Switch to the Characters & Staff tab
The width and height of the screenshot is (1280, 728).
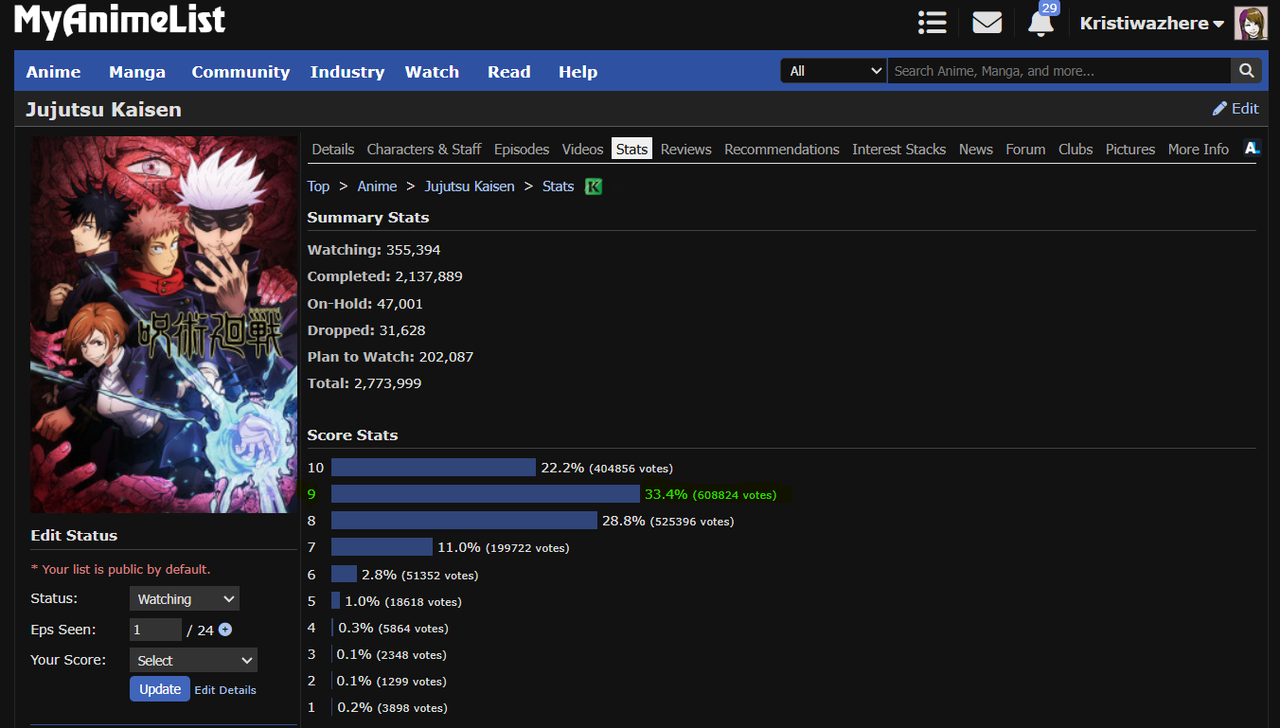pos(424,149)
